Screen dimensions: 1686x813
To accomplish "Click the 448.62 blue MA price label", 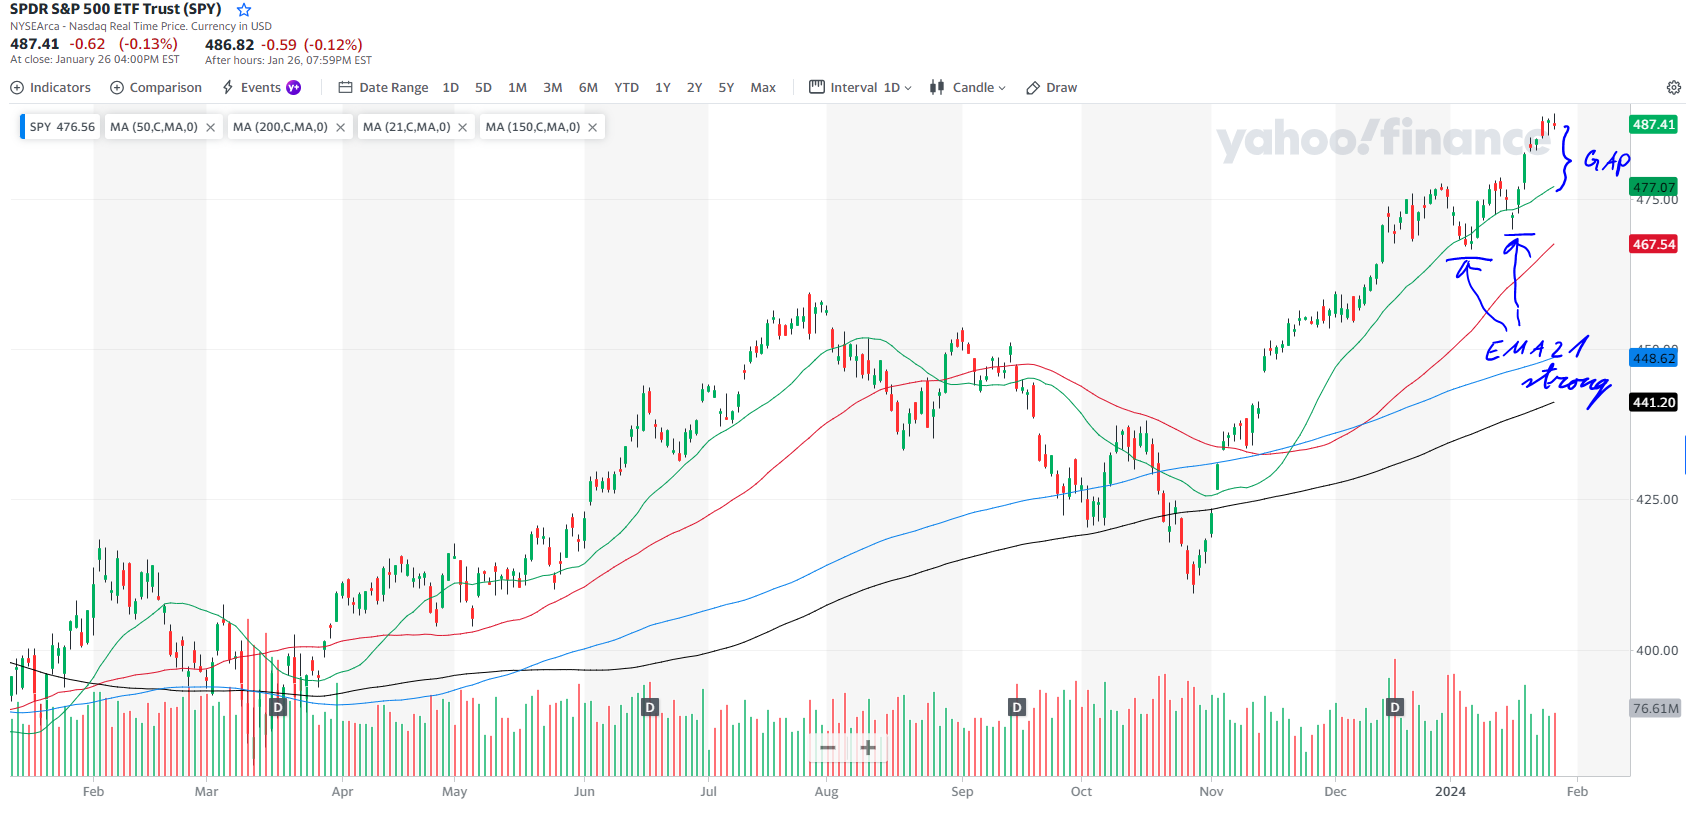I will [1654, 358].
